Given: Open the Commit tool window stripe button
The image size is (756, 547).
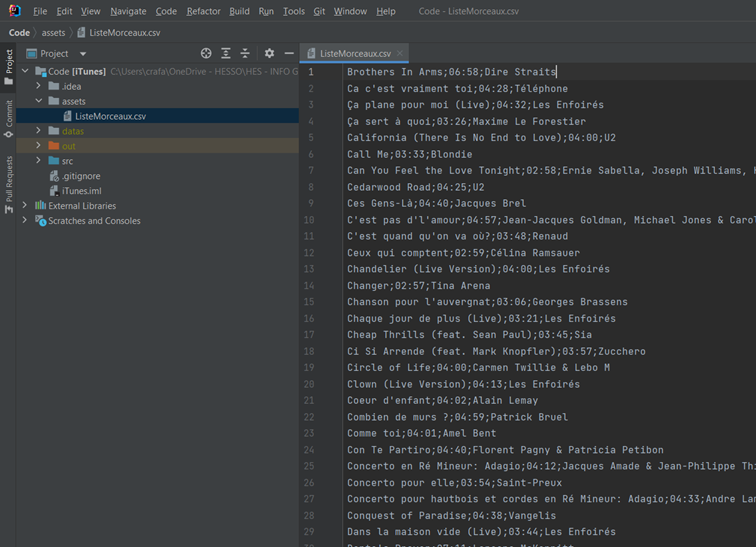Looking at the screenshot, I should tap(9, 119).
